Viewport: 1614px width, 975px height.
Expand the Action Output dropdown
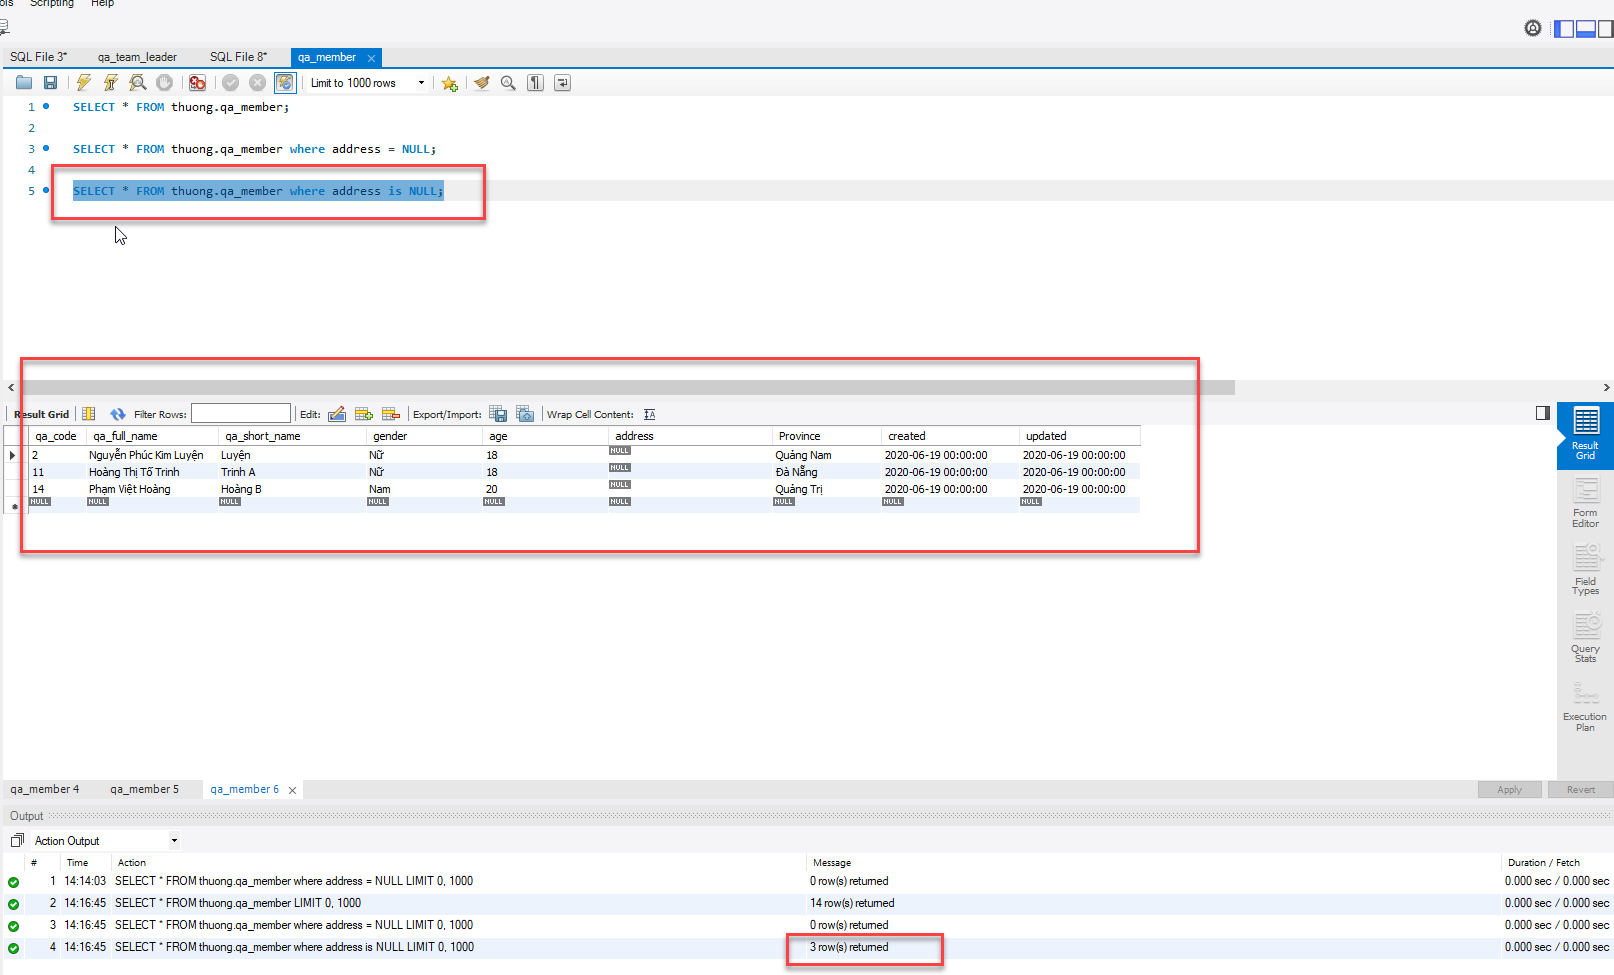tap(174, 841)
